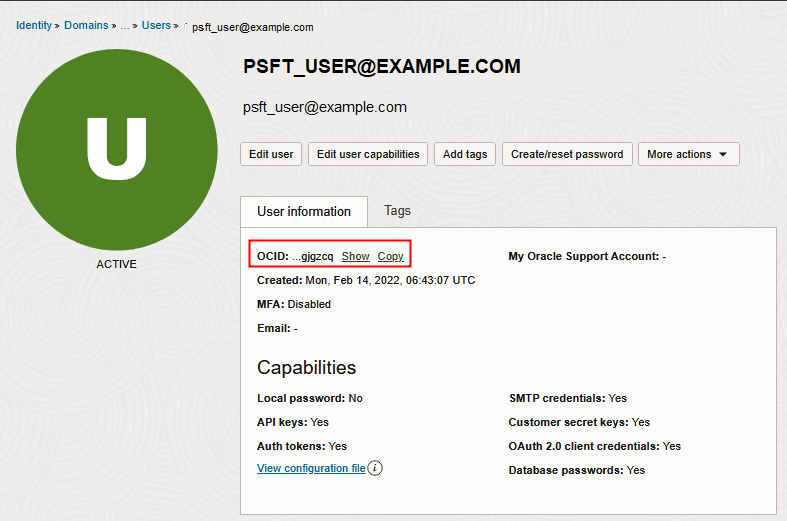Select the User information tab

[x=304, y=211]
